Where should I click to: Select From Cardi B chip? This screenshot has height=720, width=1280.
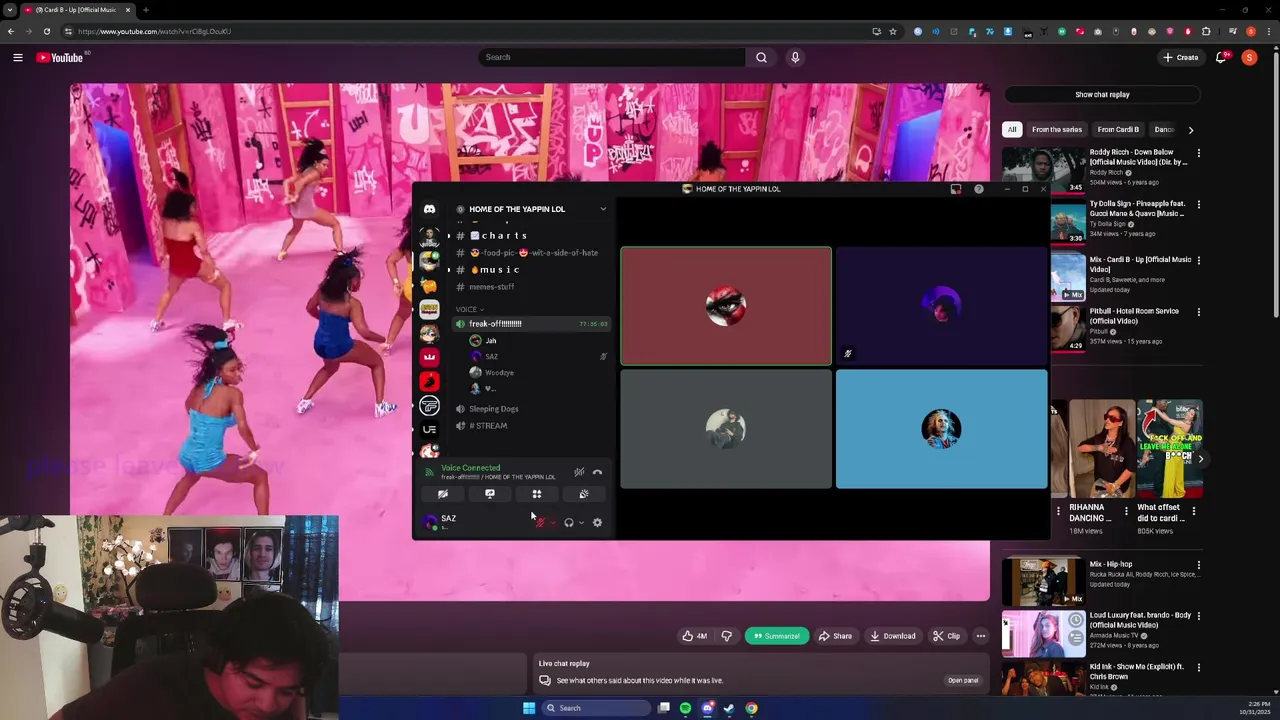click(1118, 129)
